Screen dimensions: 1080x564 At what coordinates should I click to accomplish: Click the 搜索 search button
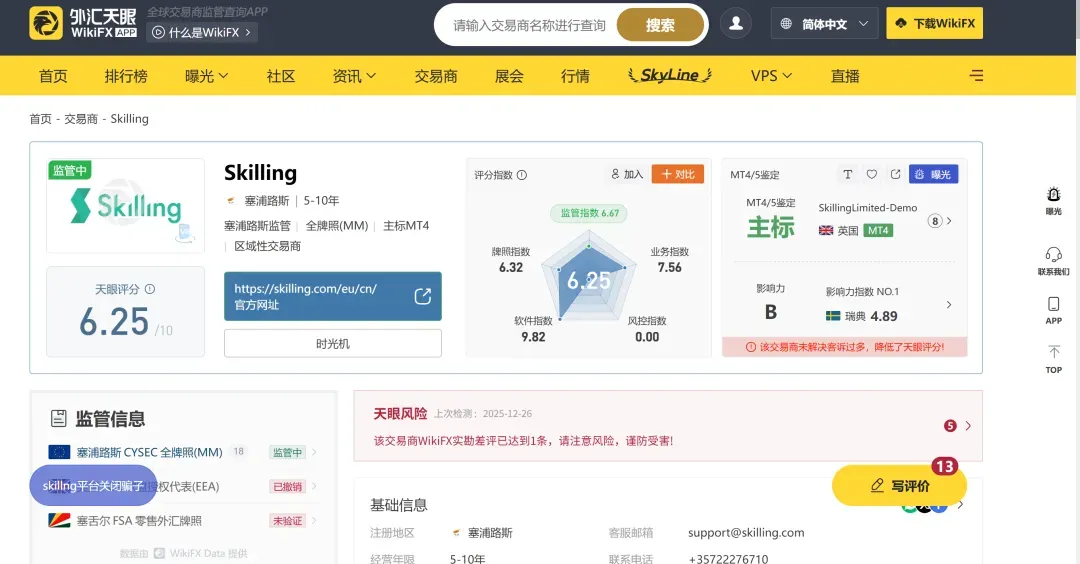660,25
